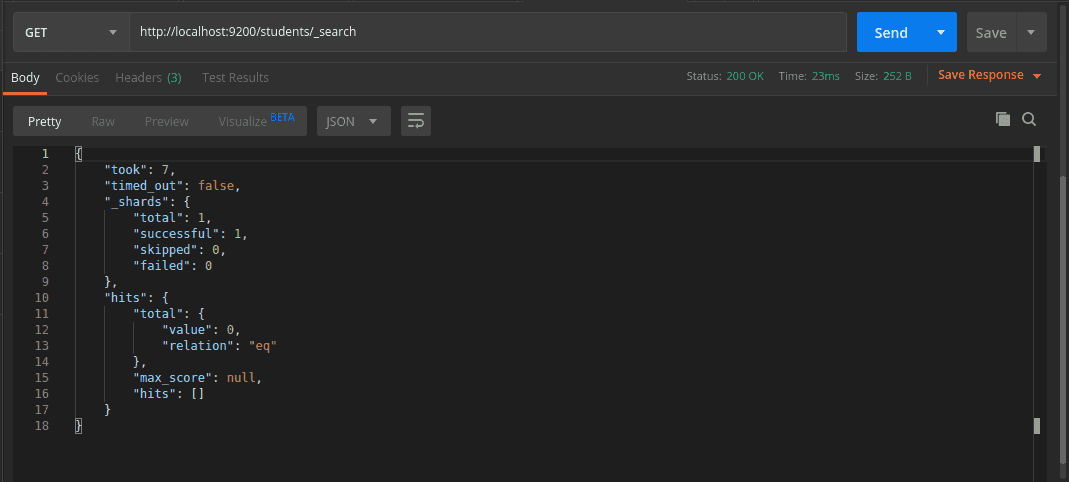
Task: Click the wrap lines icon
Action: pos(416,121)
